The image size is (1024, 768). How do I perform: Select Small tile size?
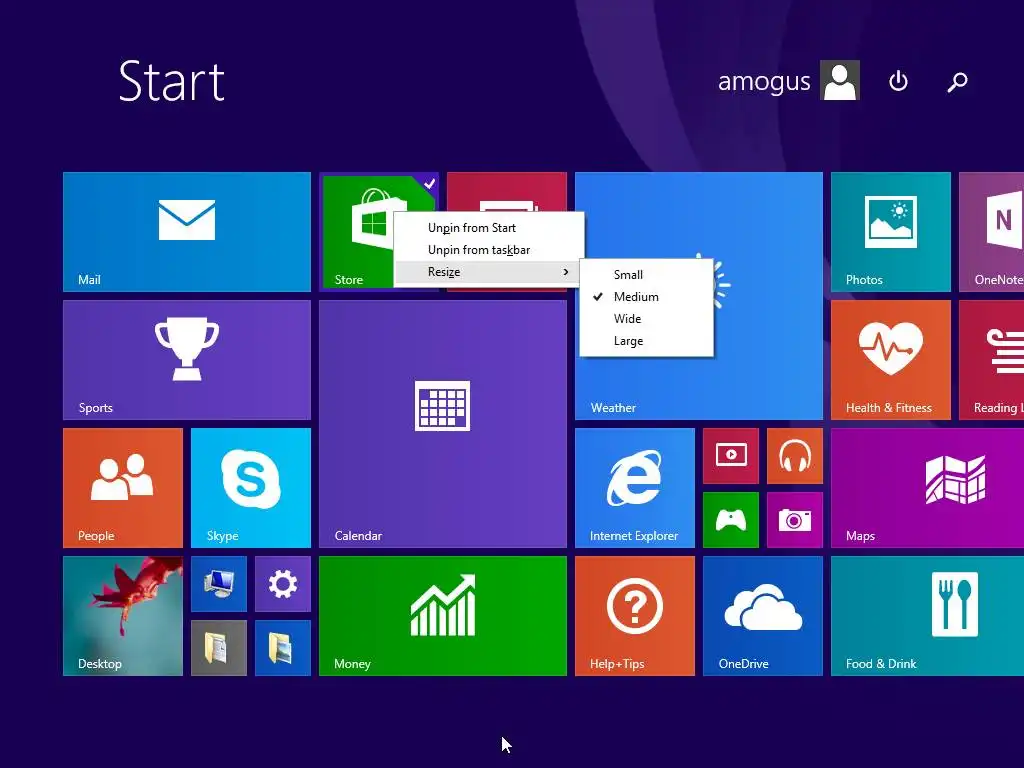pyautogui.click(x=647, y=275)
